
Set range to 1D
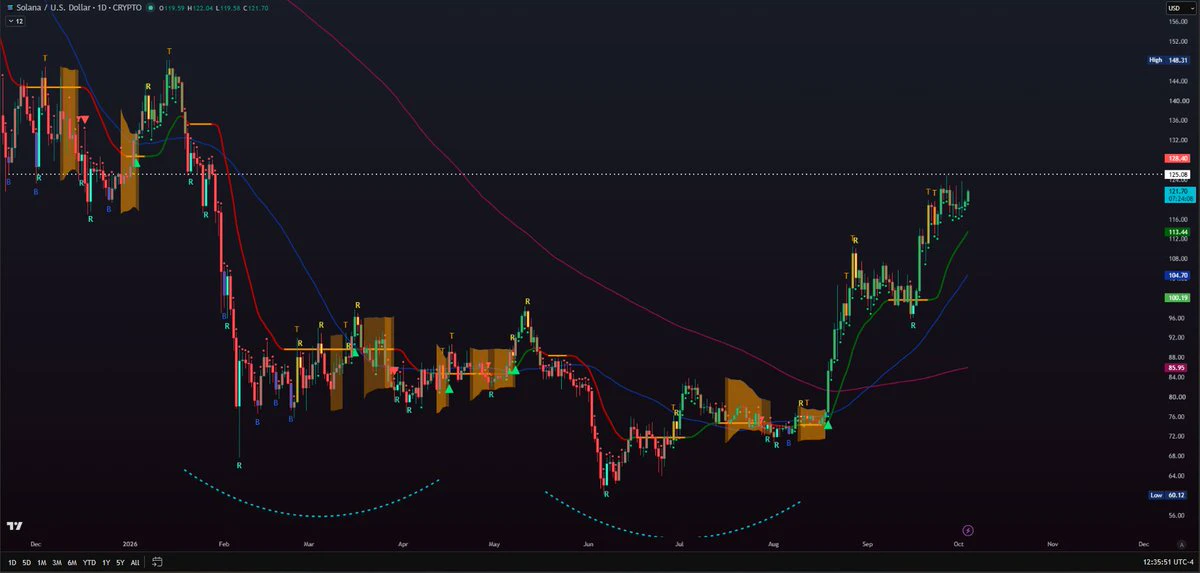click(12, 562)
